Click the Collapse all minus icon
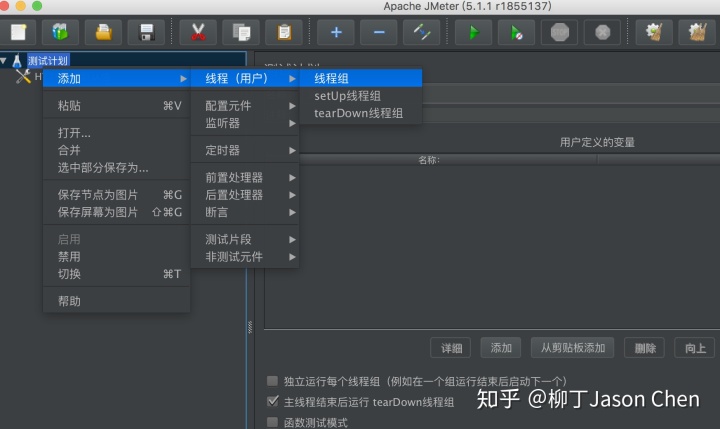Viewport: 720px width, 429px height. [379, 32]
